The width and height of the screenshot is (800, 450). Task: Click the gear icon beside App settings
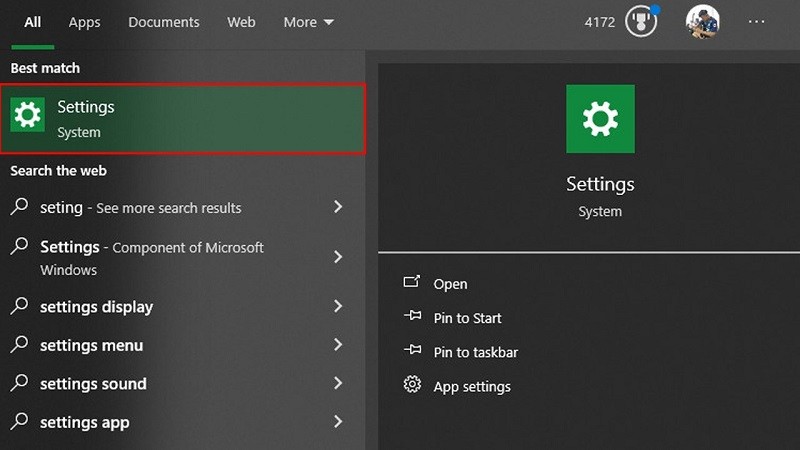412,385
